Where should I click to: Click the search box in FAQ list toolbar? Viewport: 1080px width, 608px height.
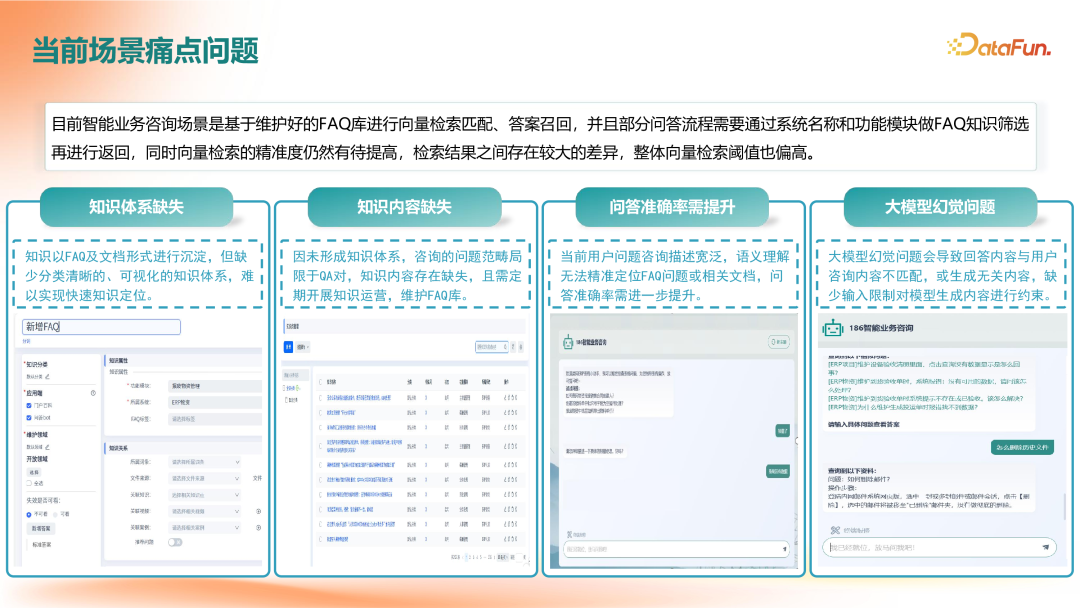[x=492, y=347]
